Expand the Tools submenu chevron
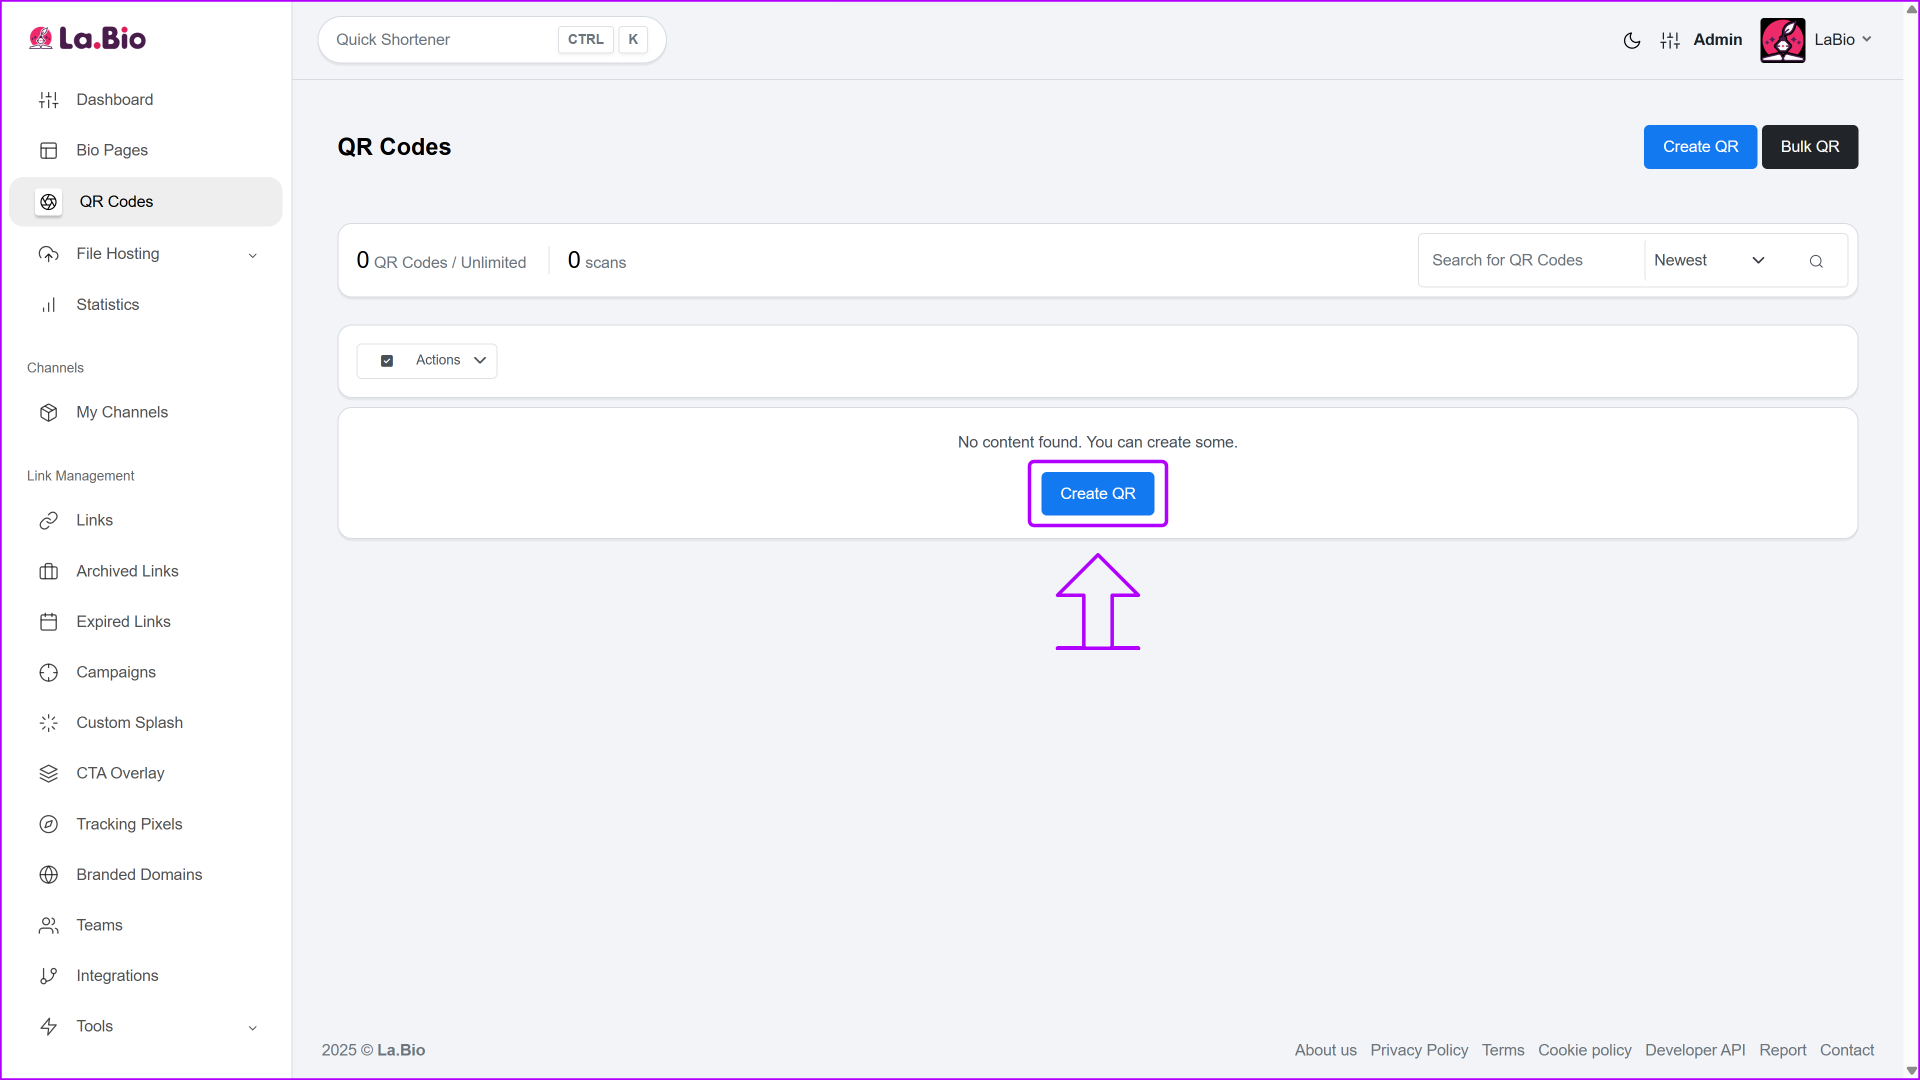The image size is (1920, 1080). 253,1027
